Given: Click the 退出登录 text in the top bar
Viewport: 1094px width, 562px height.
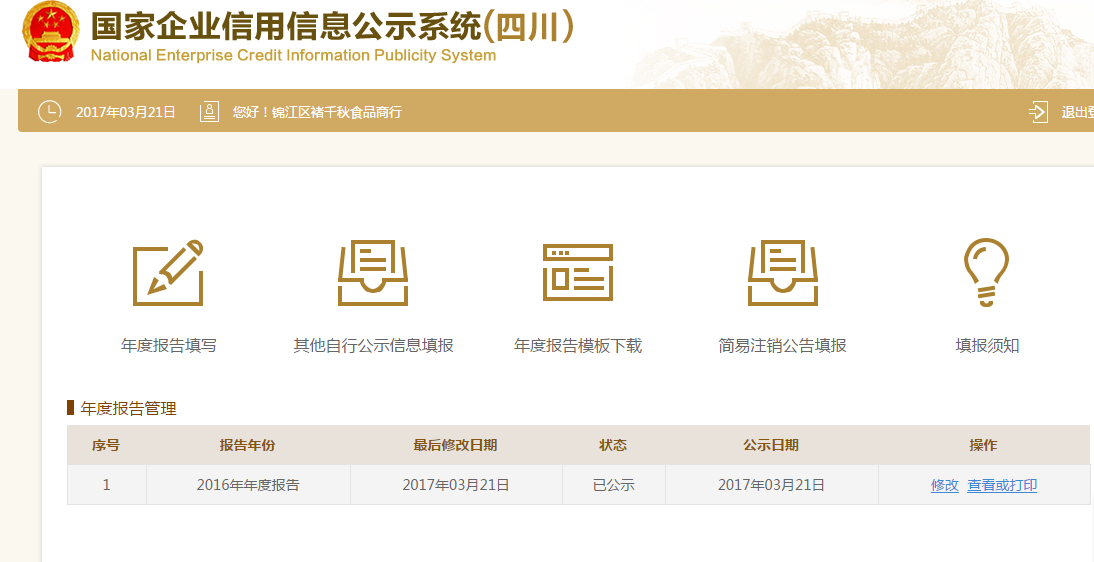Looking at the screenshot, I should (1077, 112).
